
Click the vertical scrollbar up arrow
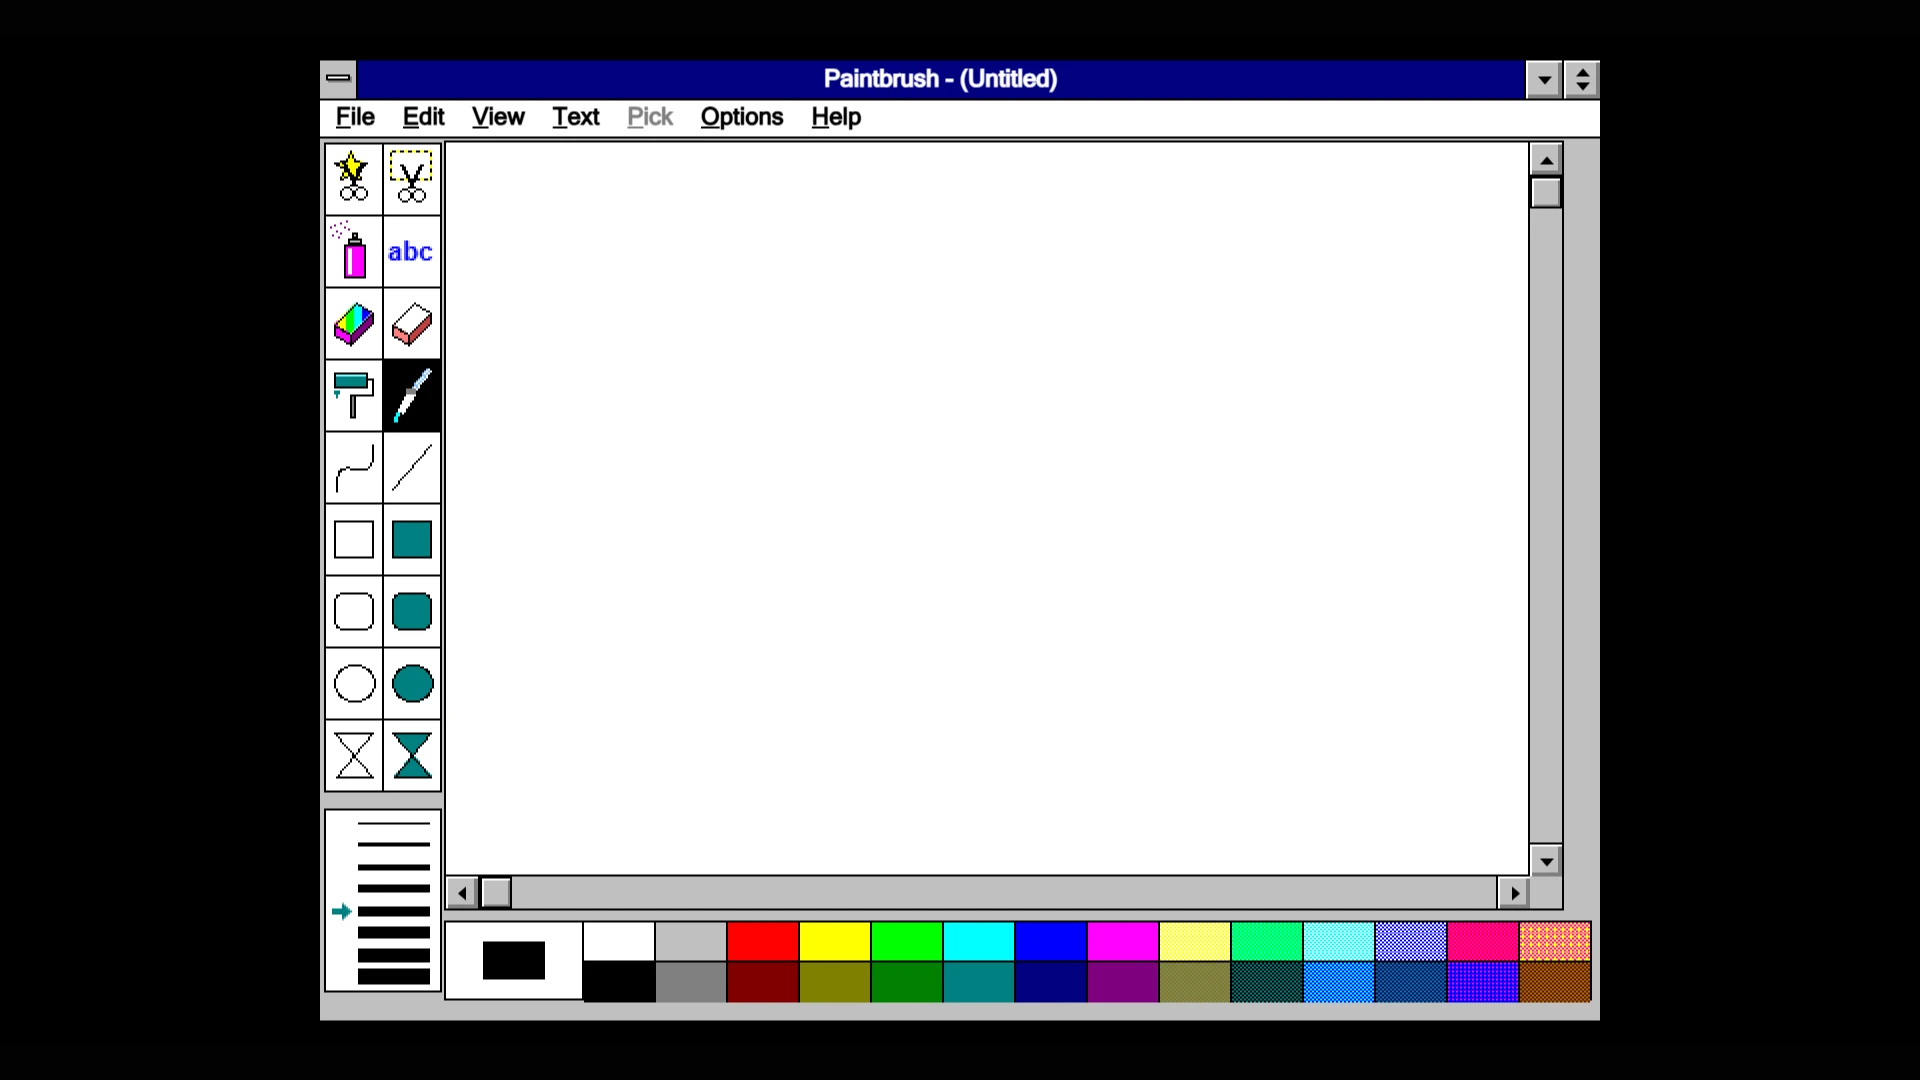(1546, 160)
